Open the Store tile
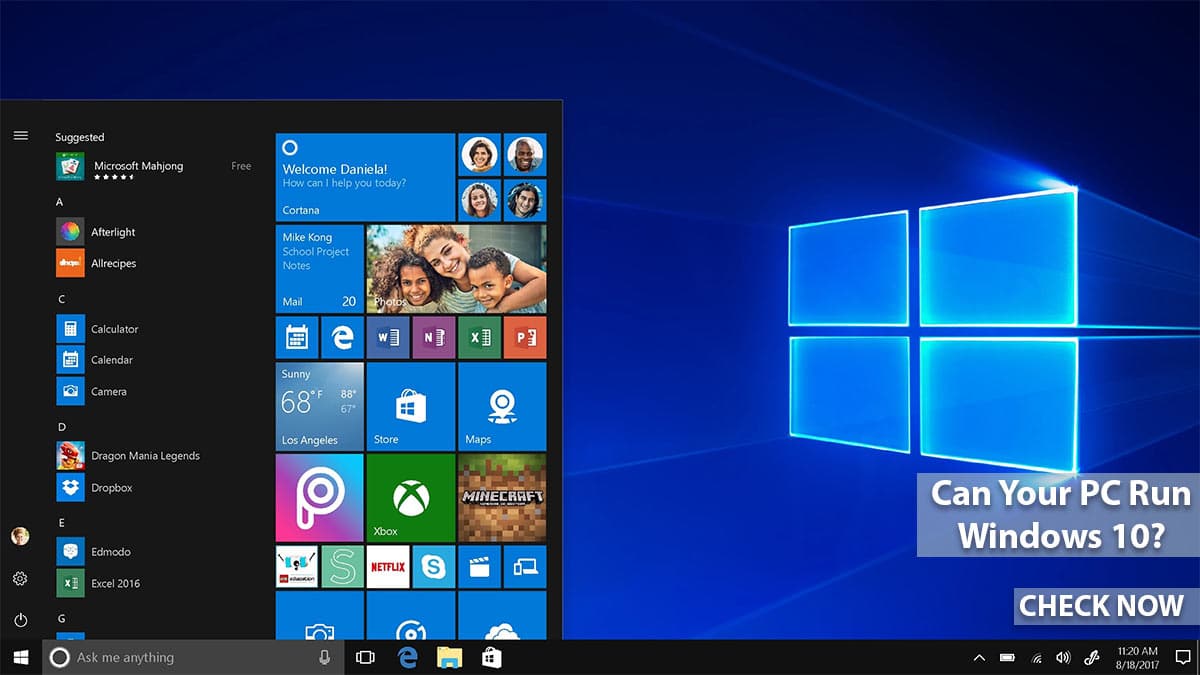This screenshot has height=675, width=1200. [x=411, y=406]
